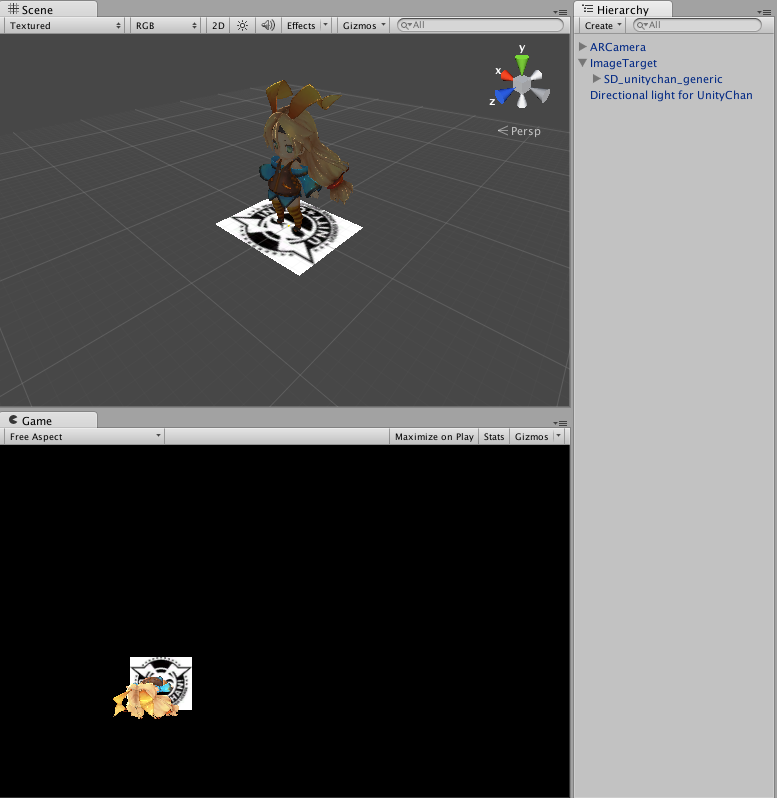Open the Textured draw mode dropdown
The image size is (777, 798).
(x=64, y=25)
